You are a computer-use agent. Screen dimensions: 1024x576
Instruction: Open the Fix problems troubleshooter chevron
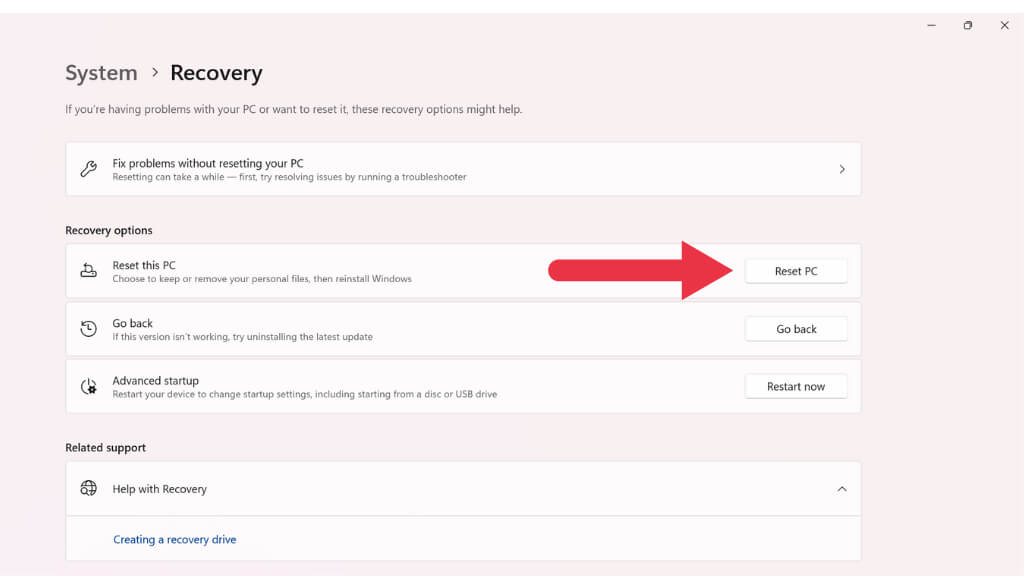coord(842,169)
